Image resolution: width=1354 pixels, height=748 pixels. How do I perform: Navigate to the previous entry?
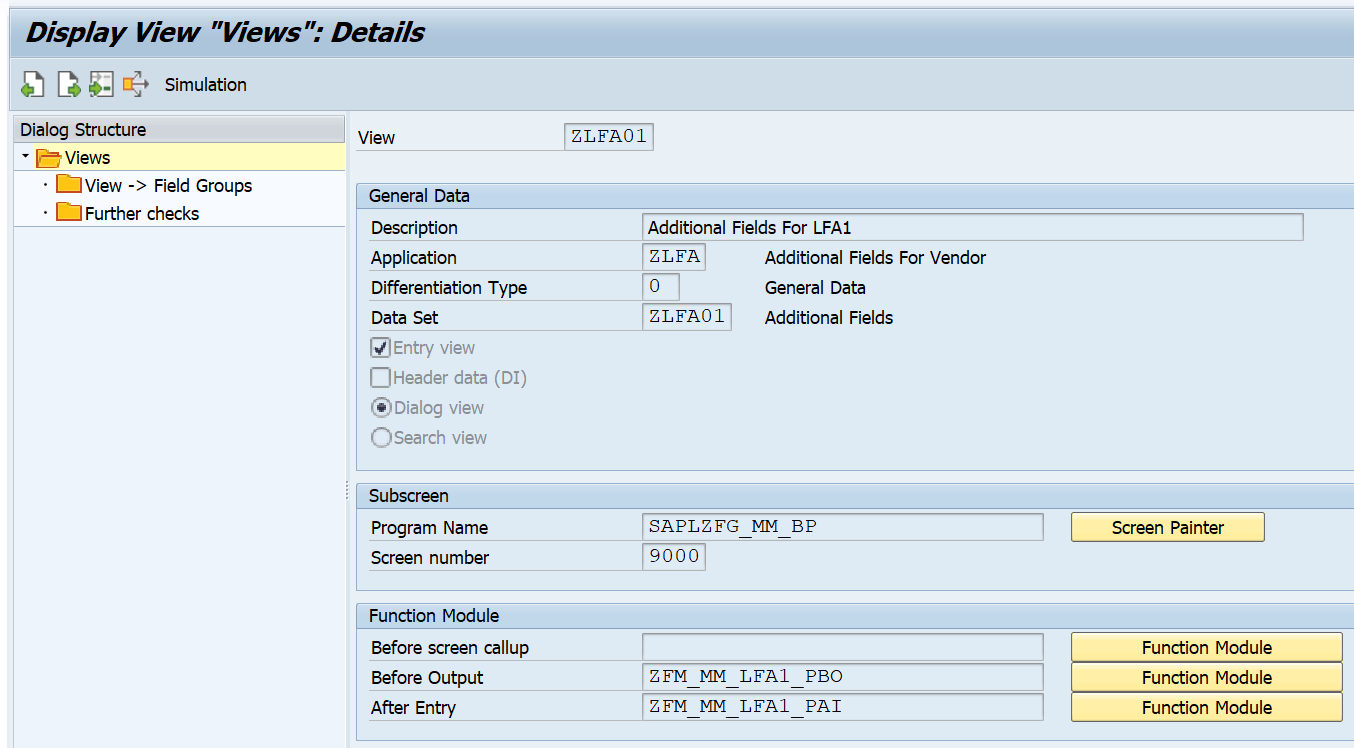tap(33, 84)
